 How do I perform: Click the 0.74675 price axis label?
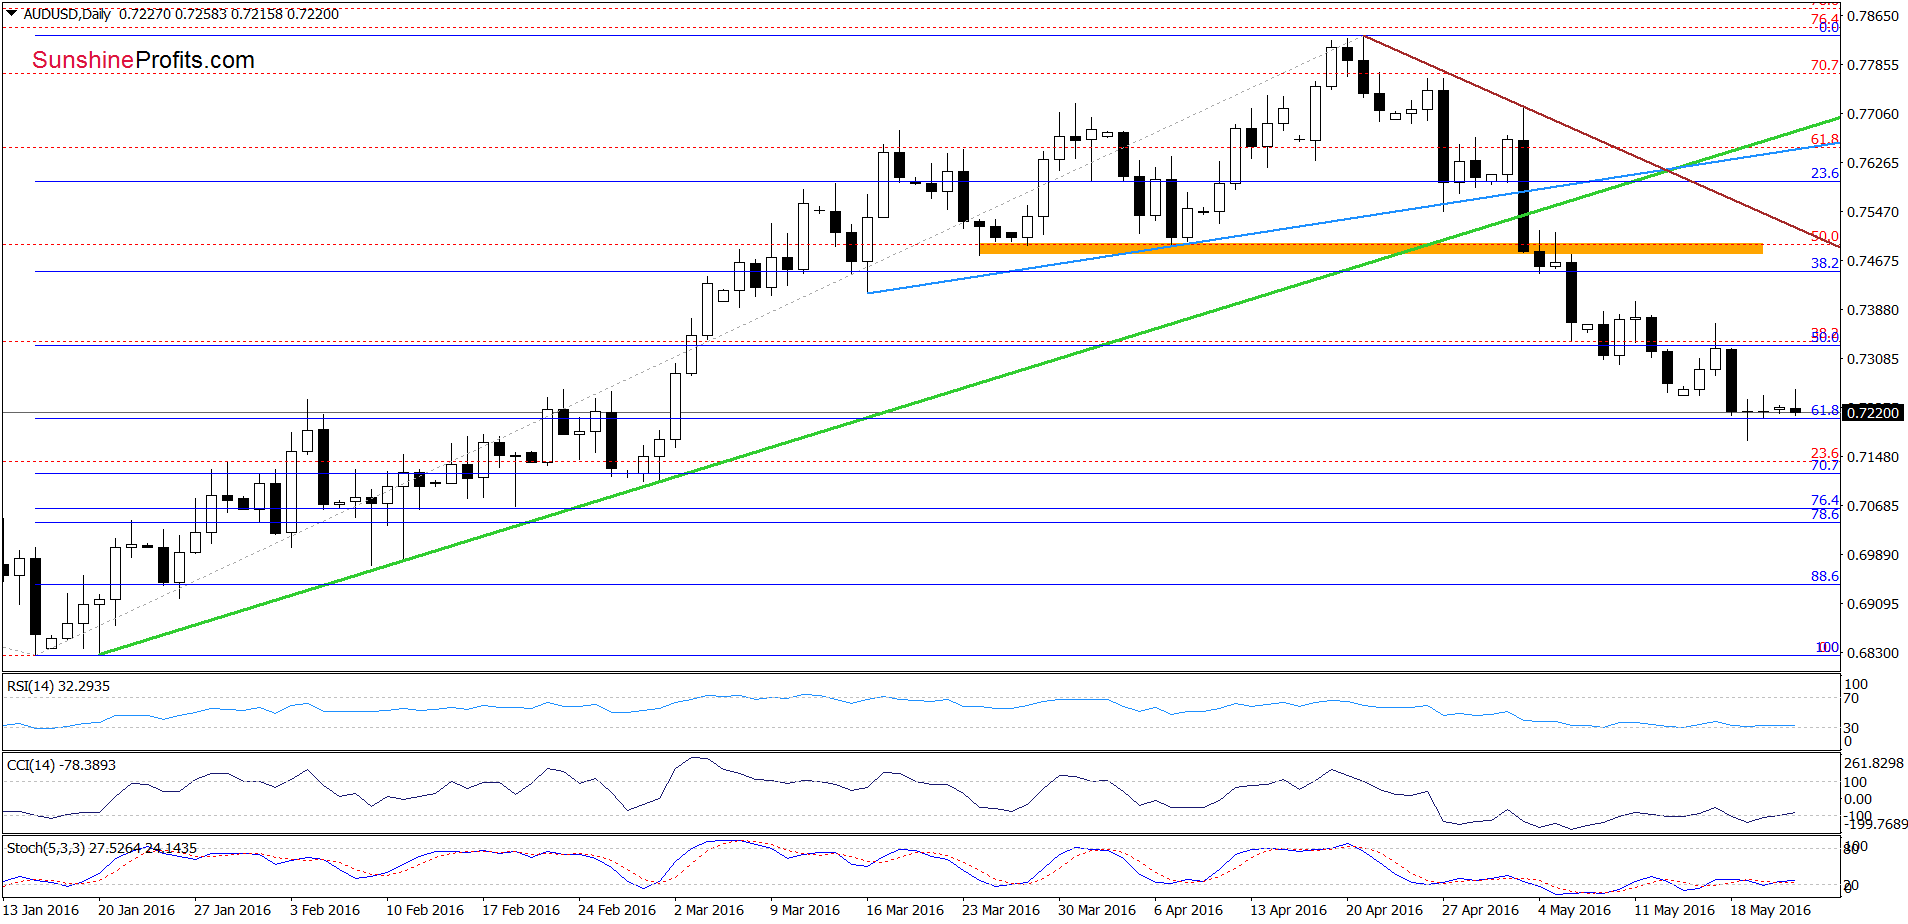(1872, 261)
